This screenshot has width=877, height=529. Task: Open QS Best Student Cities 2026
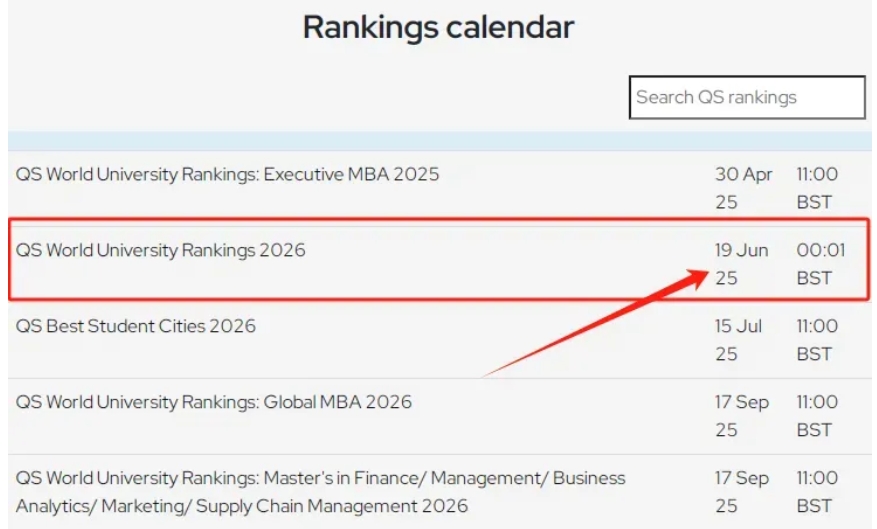(136, 326)
